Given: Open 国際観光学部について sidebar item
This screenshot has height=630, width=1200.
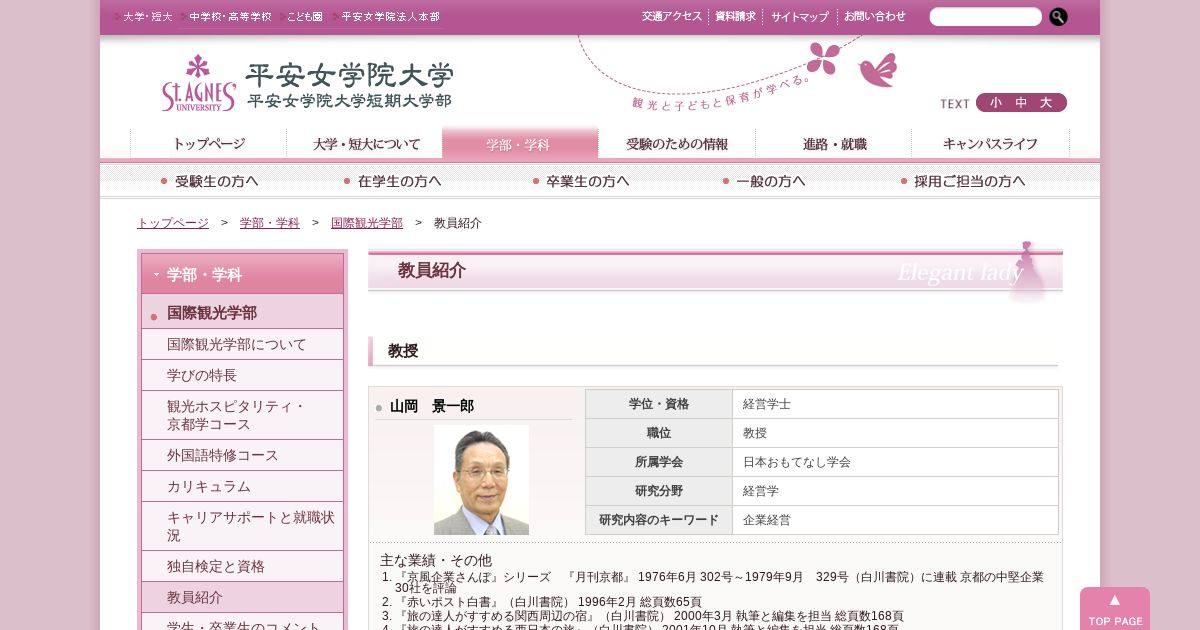Looking at the screenshot, I should pos(242,344).
